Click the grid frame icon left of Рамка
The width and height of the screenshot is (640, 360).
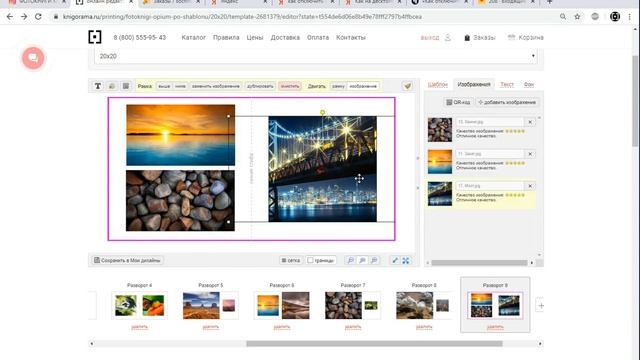[x=126, y=86]
